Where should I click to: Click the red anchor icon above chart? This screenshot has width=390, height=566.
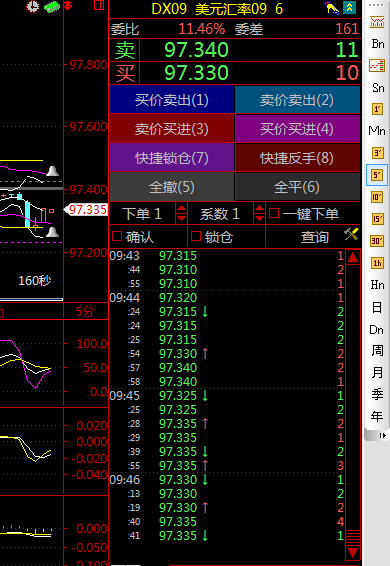pyautogui.click(x=68, y=5)
